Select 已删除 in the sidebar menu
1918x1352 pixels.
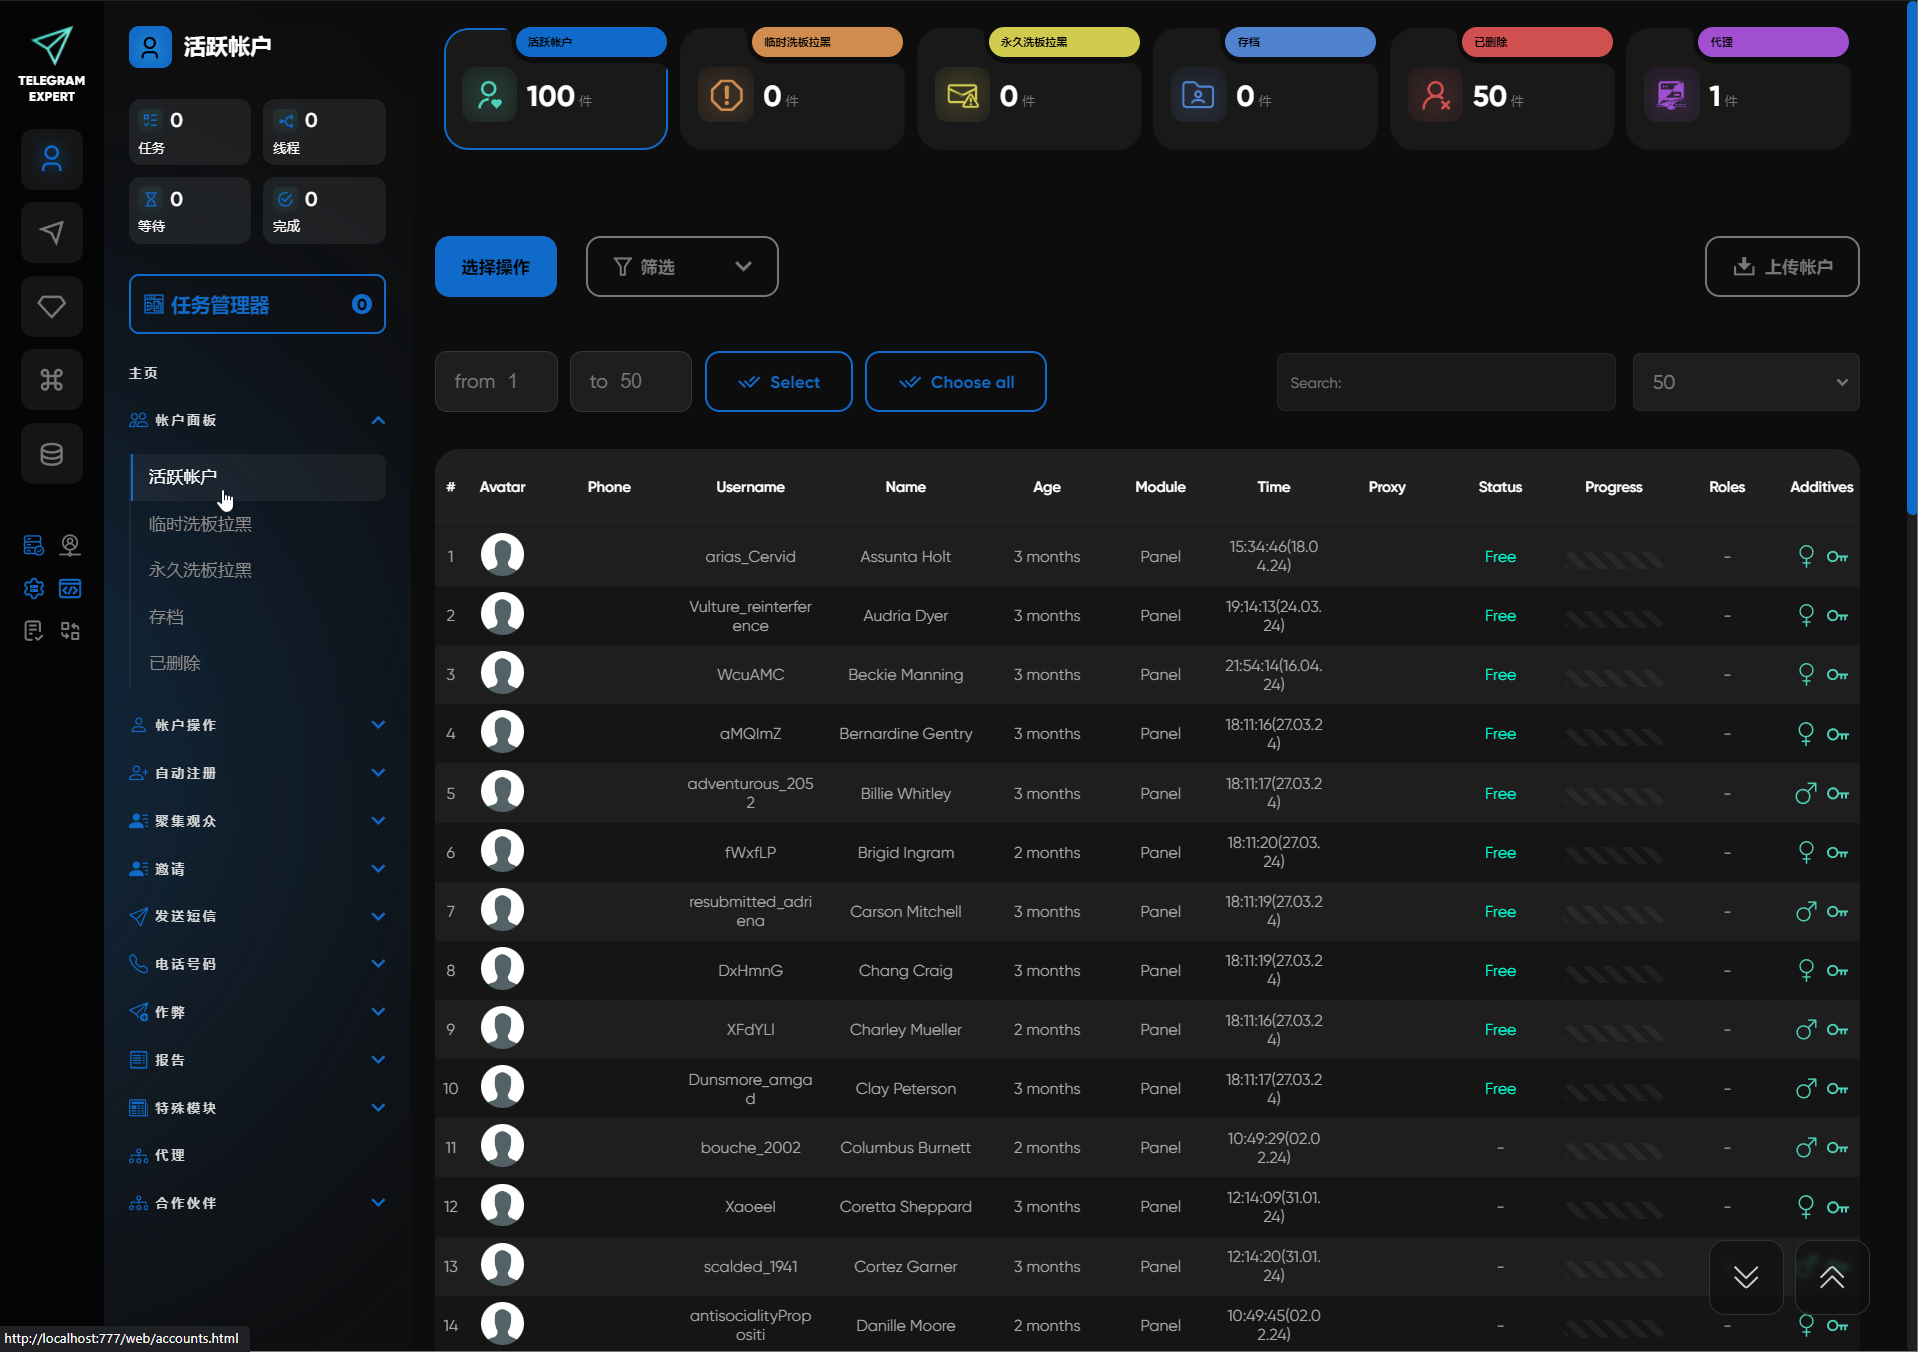[x=175, y=663]
